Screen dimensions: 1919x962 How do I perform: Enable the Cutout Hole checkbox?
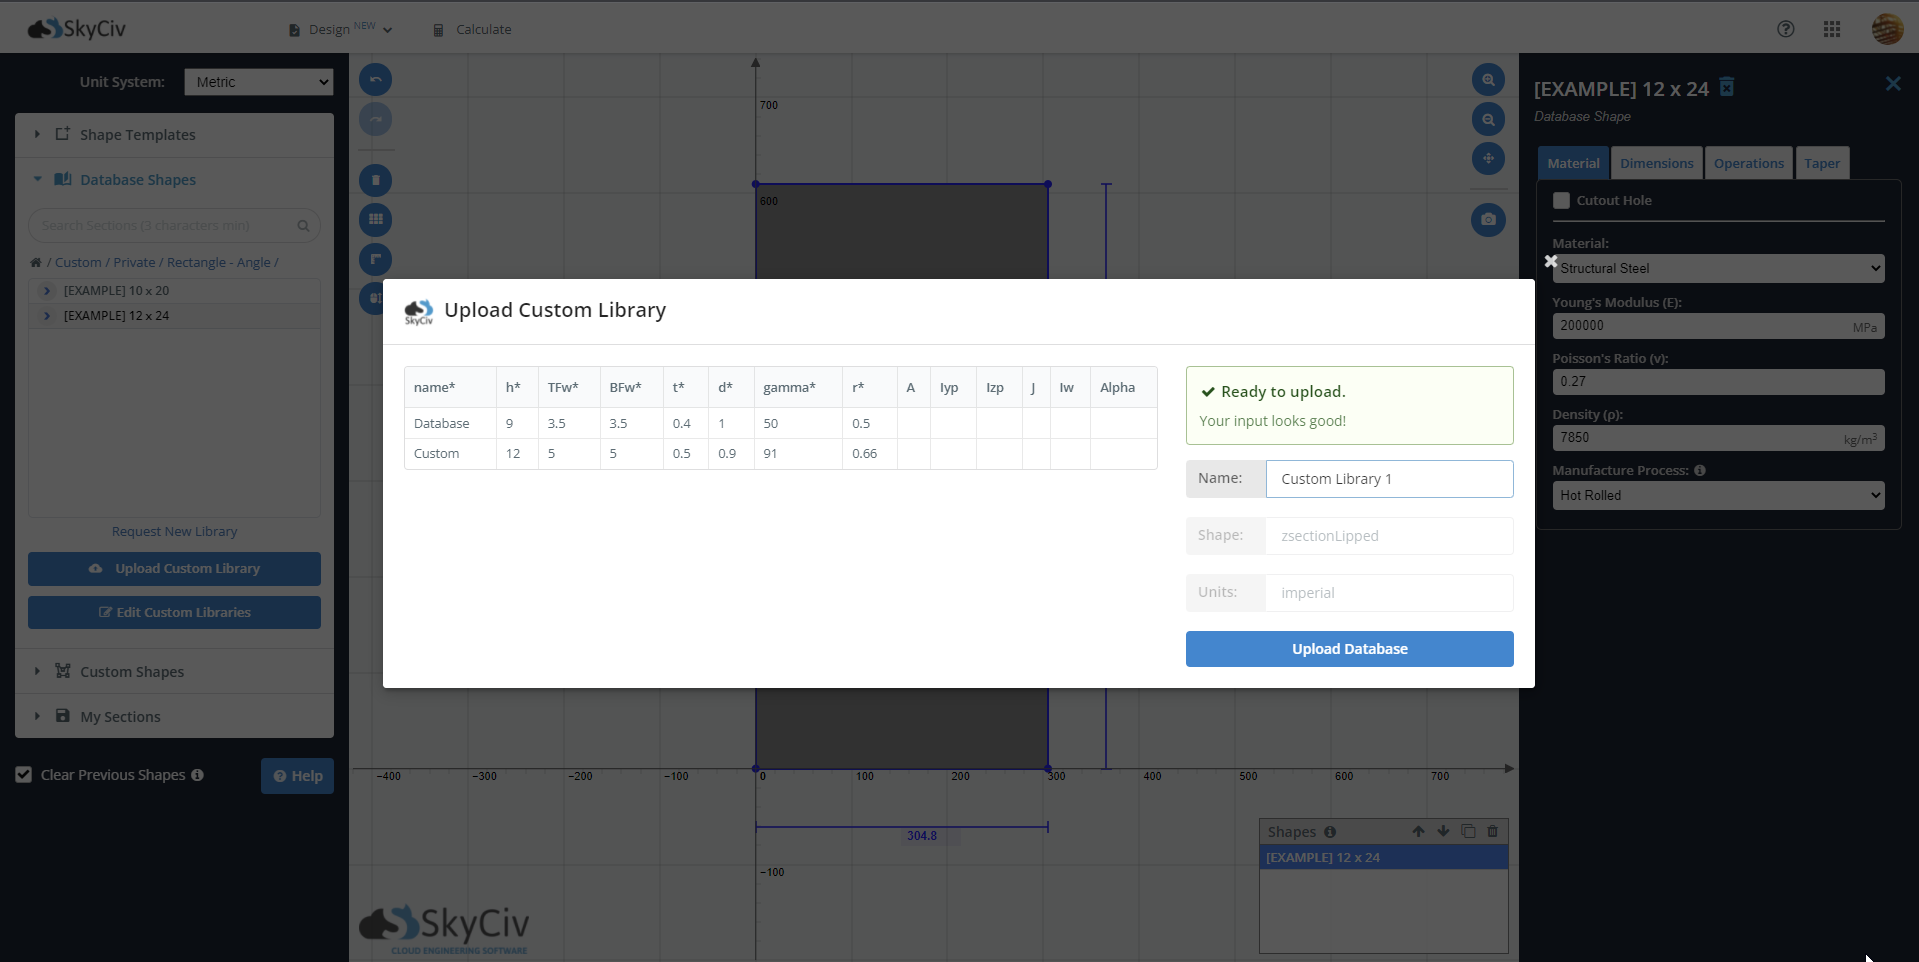point(1561,201)
